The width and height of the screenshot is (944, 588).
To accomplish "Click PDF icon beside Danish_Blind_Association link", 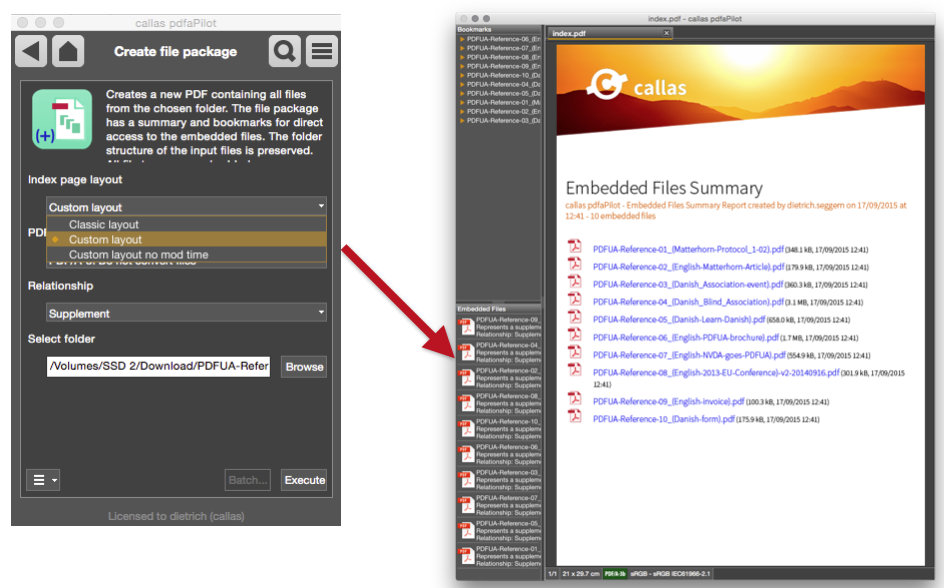I will pos(575,299).
